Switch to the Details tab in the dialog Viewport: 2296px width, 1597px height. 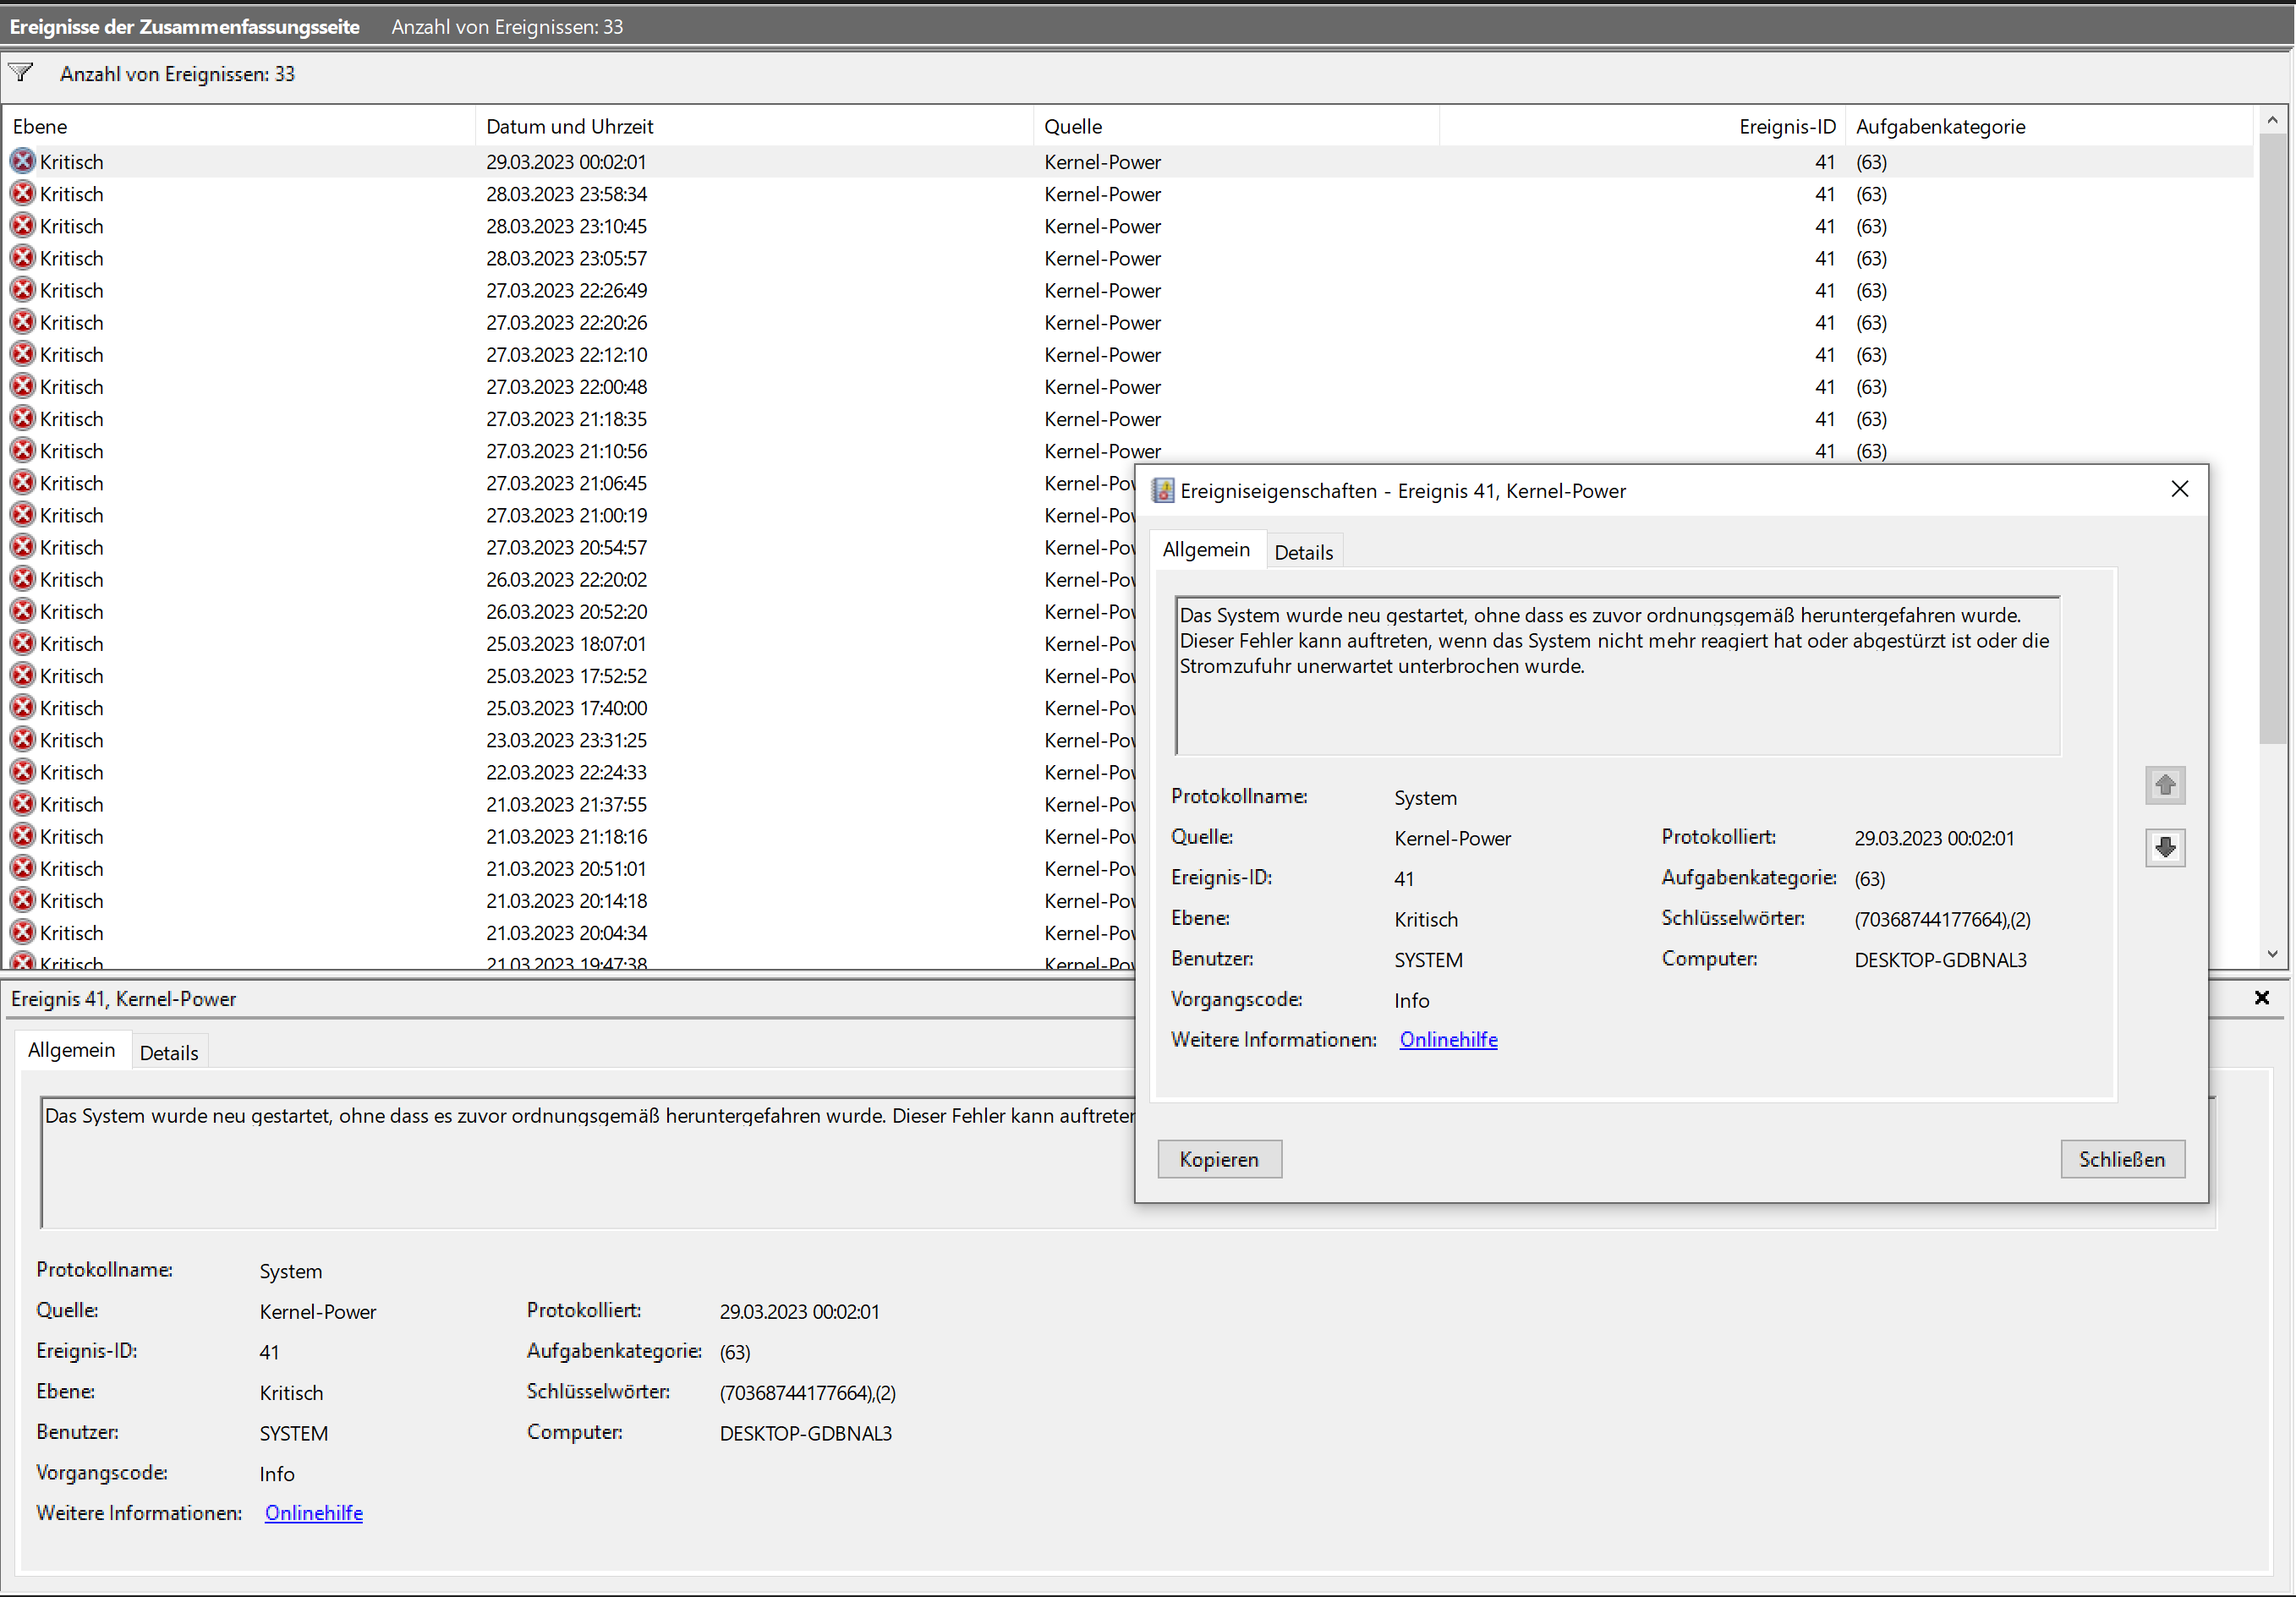click(x=1302, y=552)
